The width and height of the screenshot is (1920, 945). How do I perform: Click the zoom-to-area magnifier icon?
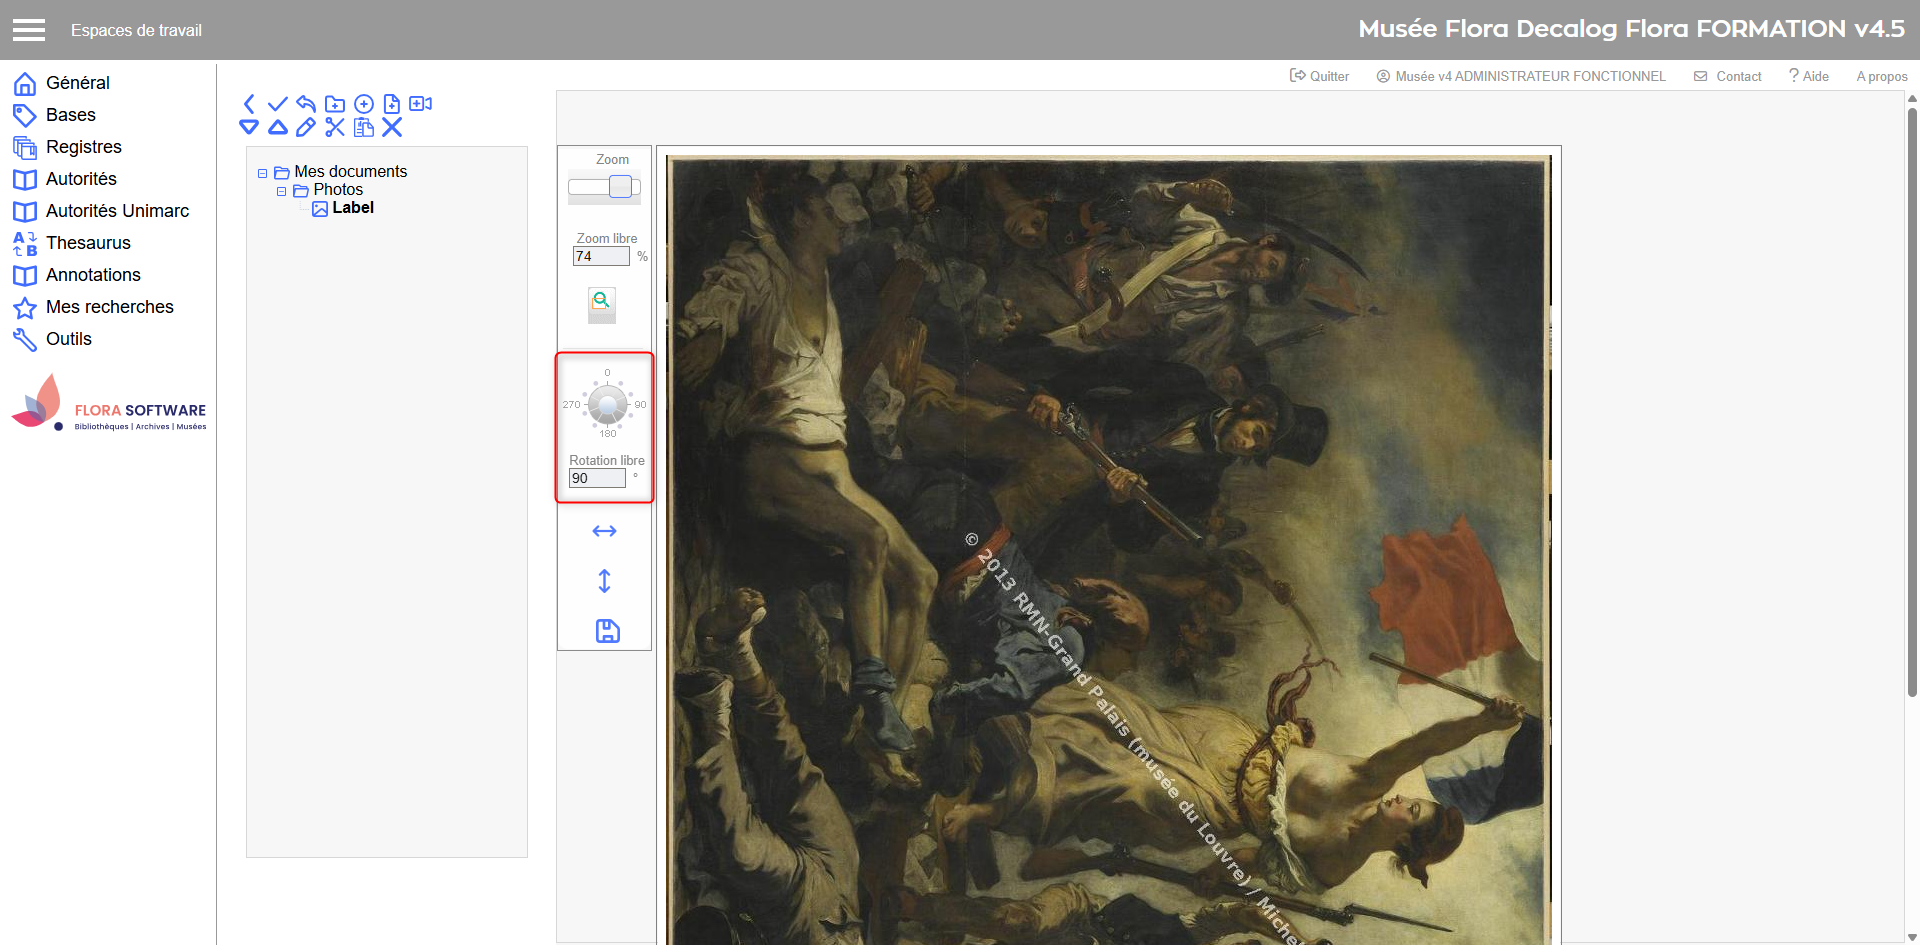(x=601, y=301)
